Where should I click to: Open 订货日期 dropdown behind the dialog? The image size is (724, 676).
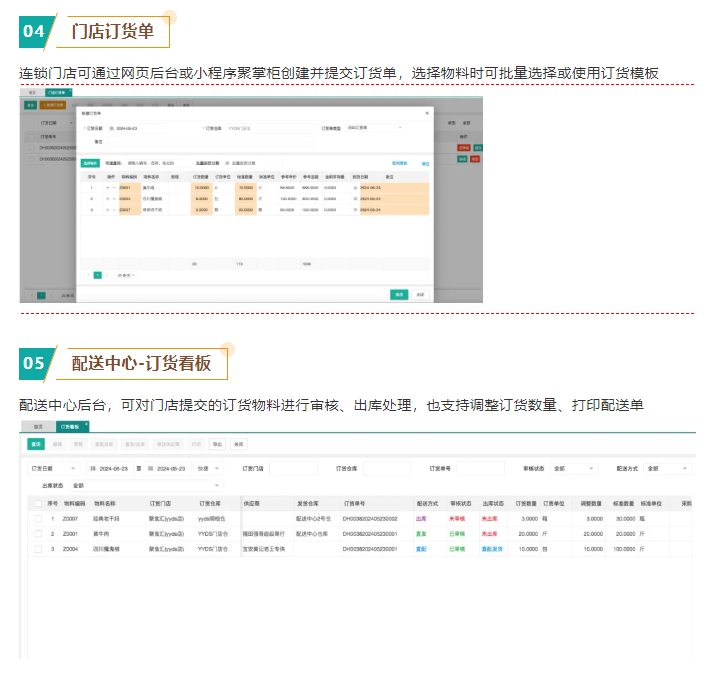coord(56,123)
